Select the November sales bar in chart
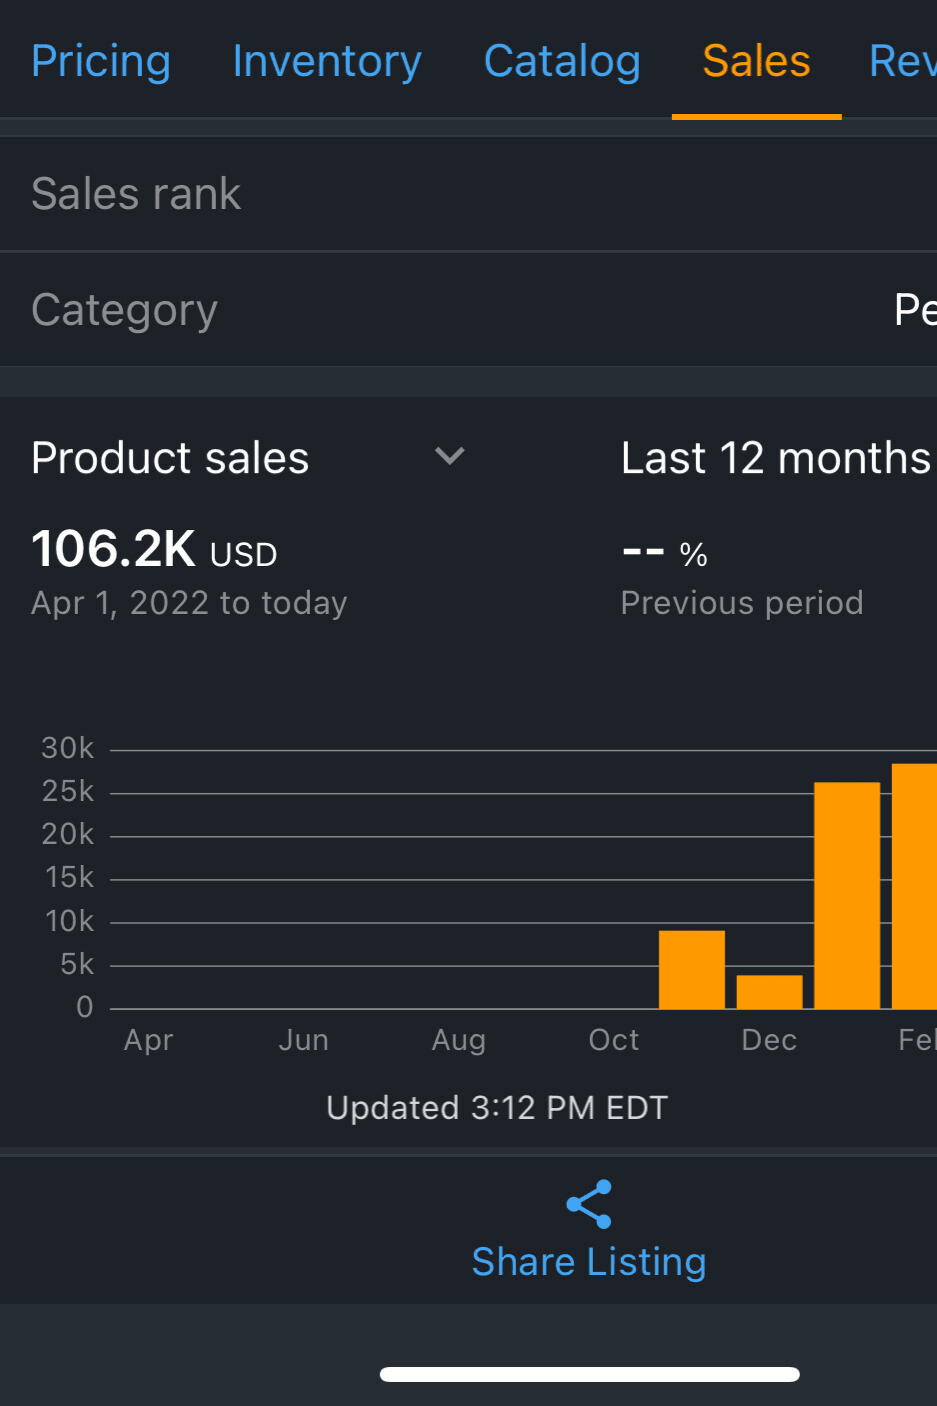The height and width of the screenshot is (1406, 937). [x=692, y=970]
